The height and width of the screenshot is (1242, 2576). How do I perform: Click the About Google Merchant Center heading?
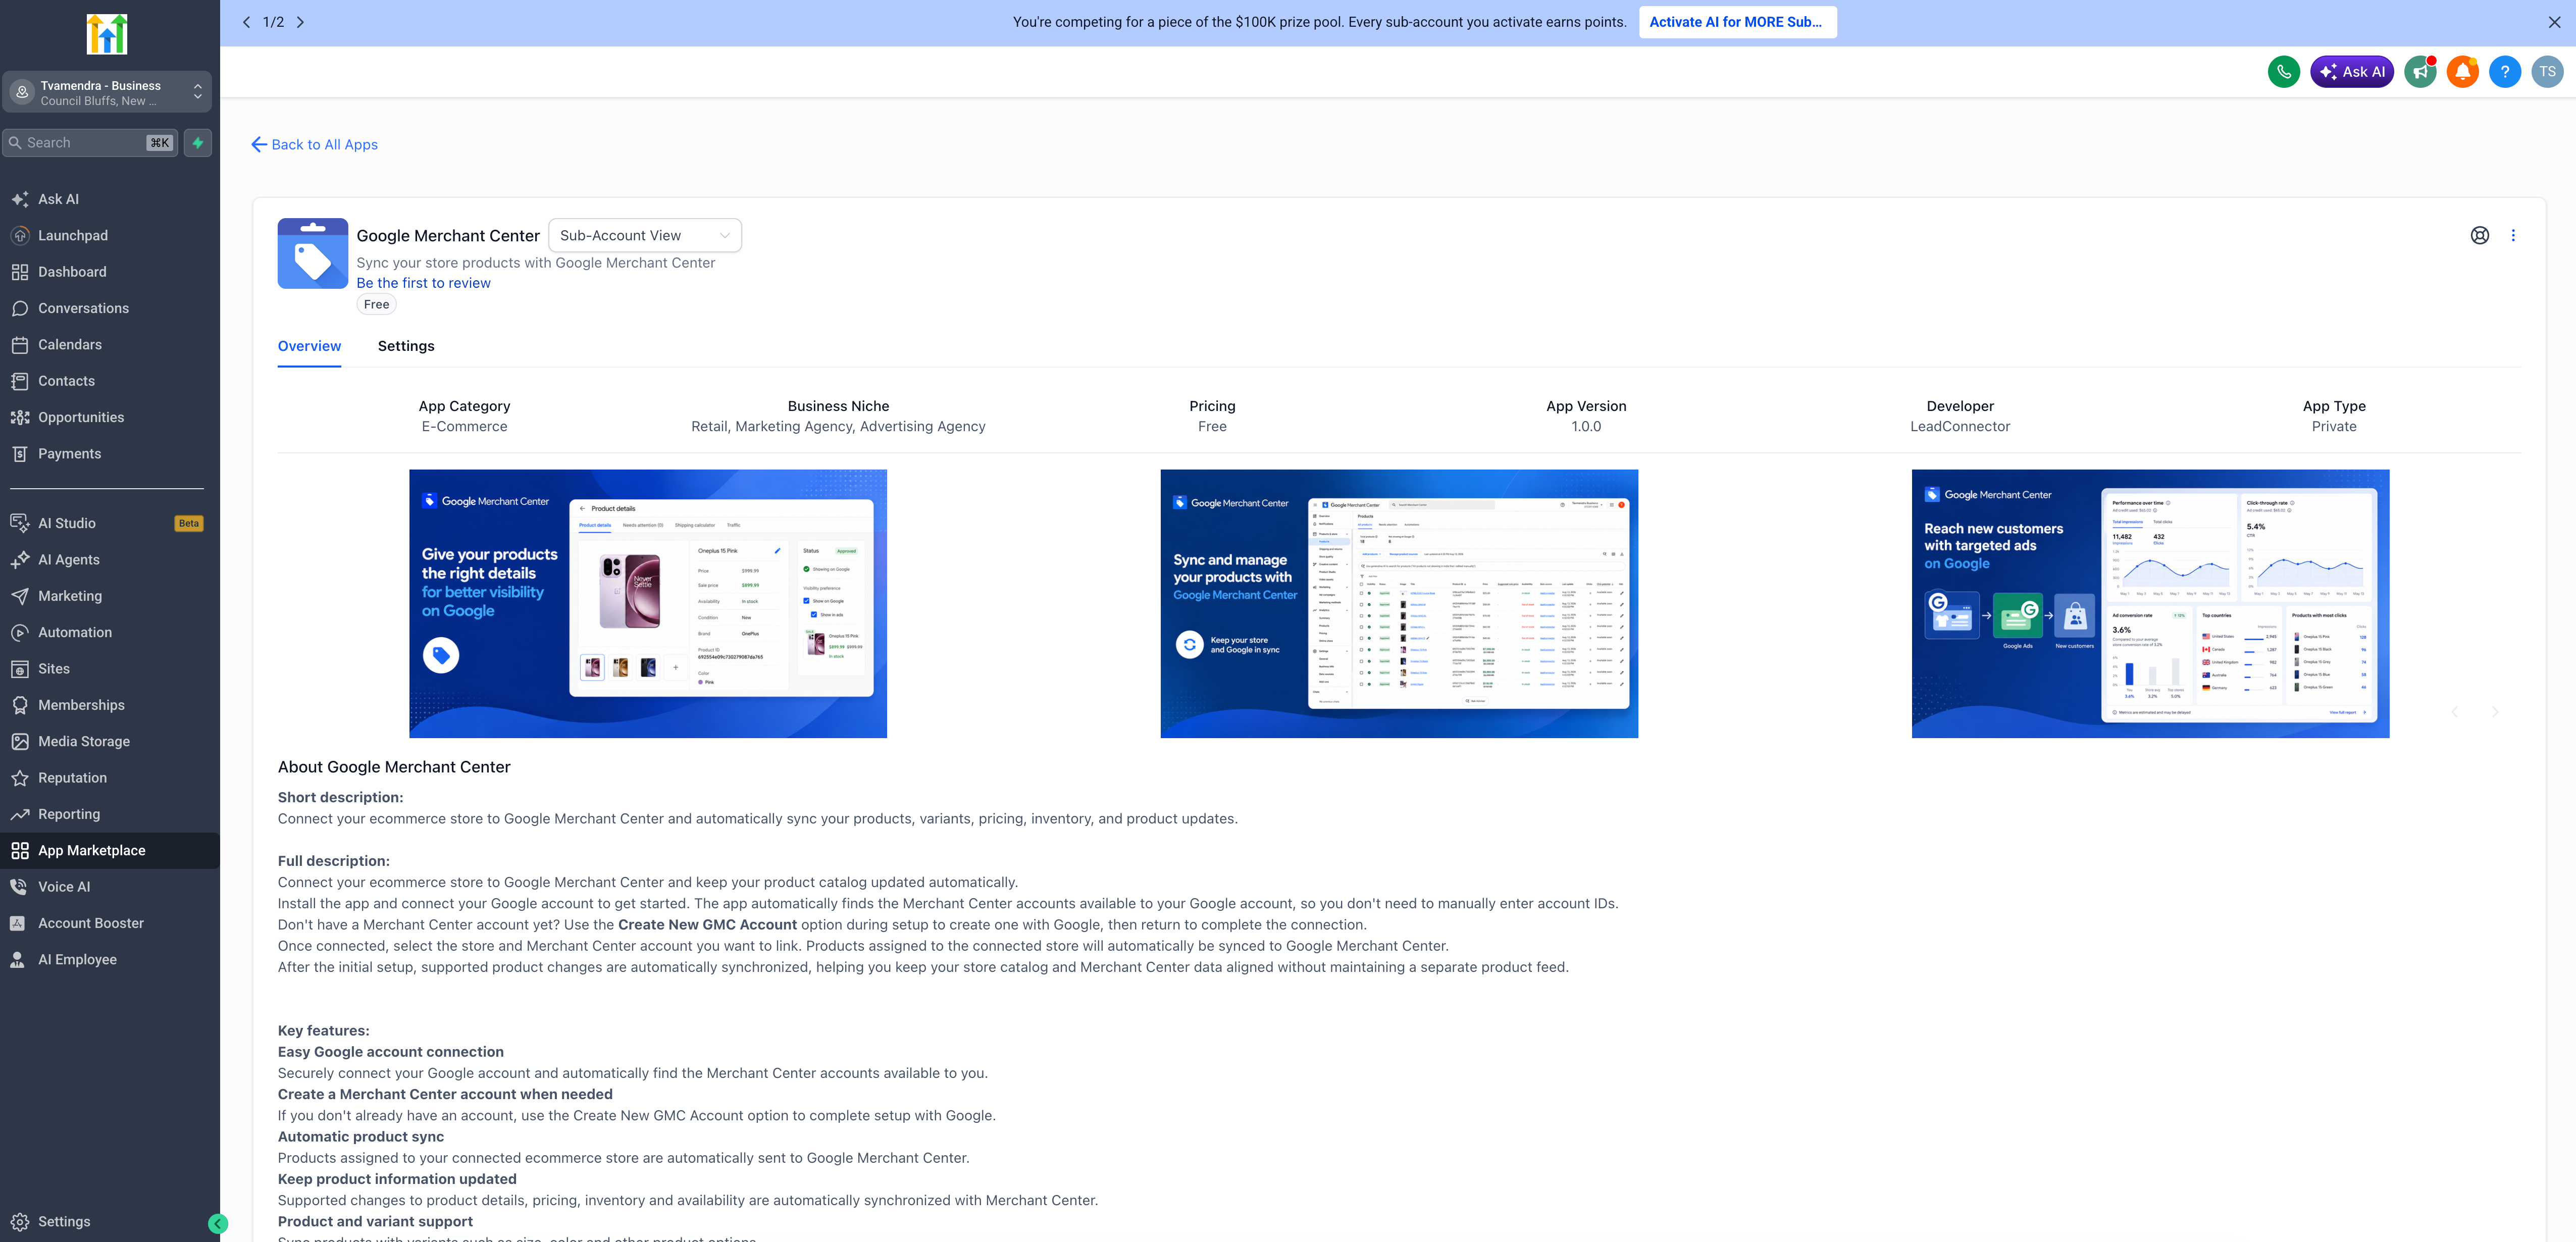(x=394, y=767)
